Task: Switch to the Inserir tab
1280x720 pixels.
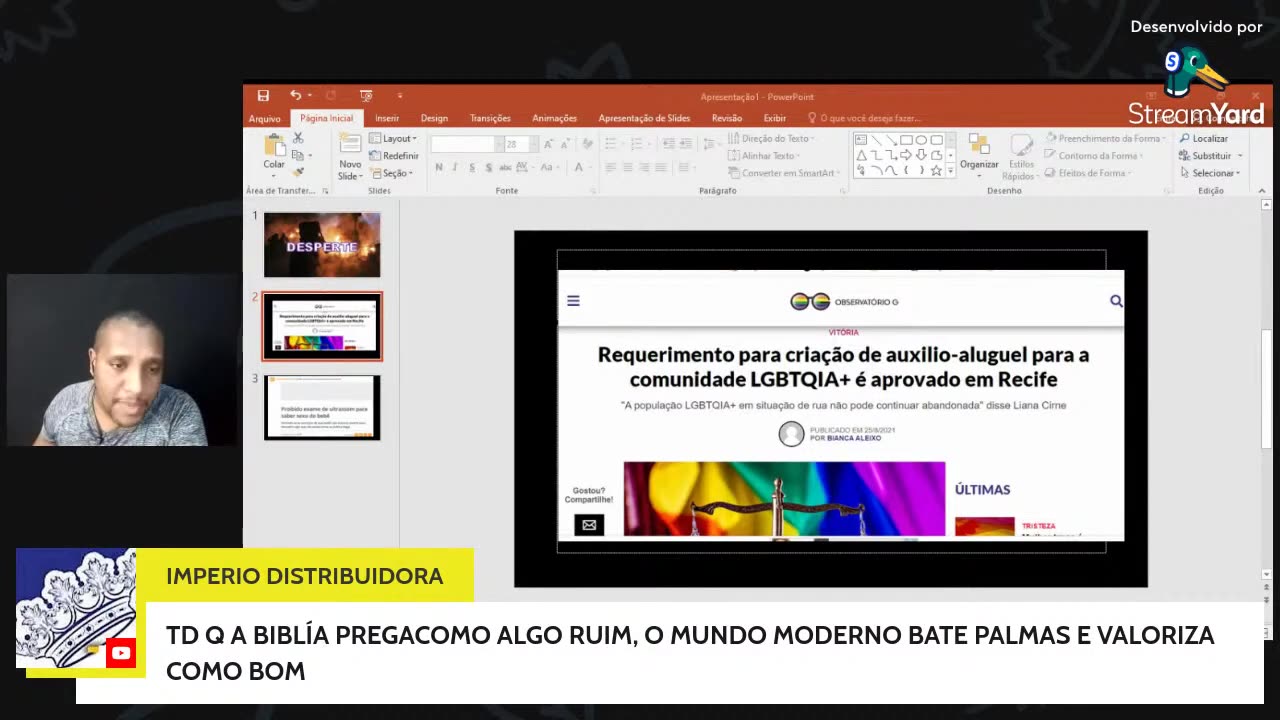Action: coord(387,118)
